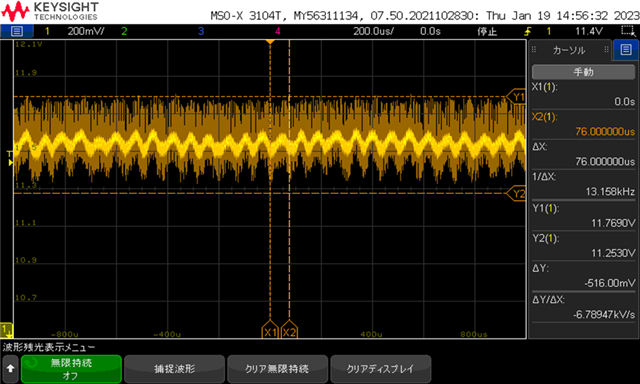Click the back arrow softkey button
Screen dimensions: 640x384
10,368
